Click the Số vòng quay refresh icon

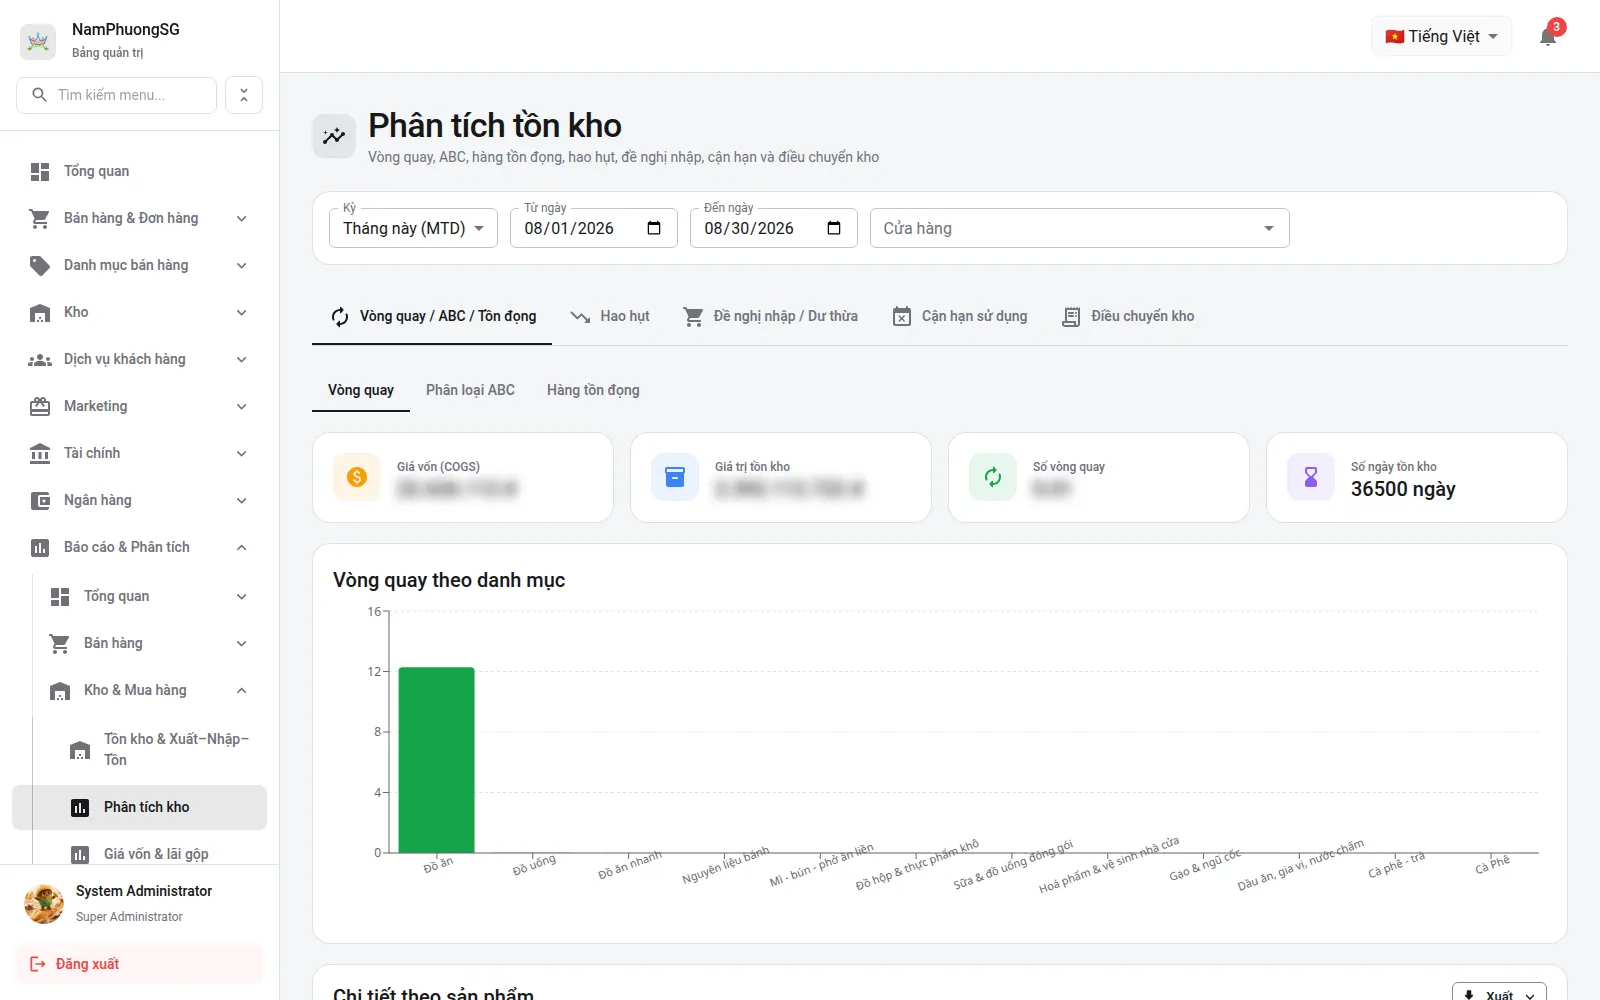pos(993,477)
